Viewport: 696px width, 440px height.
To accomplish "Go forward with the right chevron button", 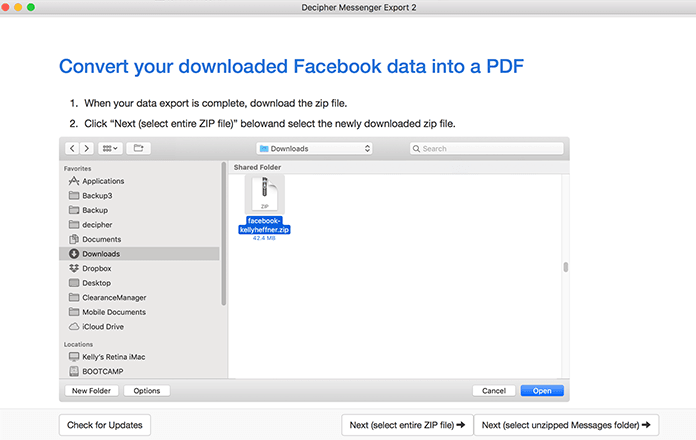I will pos(87,148).
